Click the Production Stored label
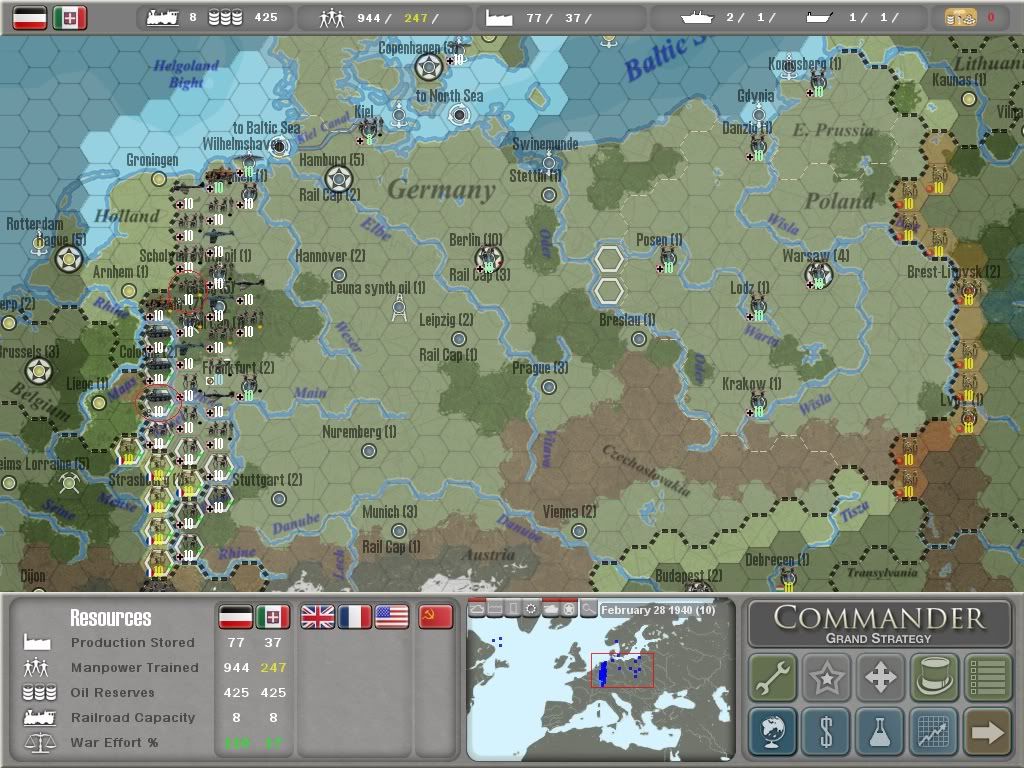The width and height of the screenshot is (1024, 768). click(x=133, y=643)
